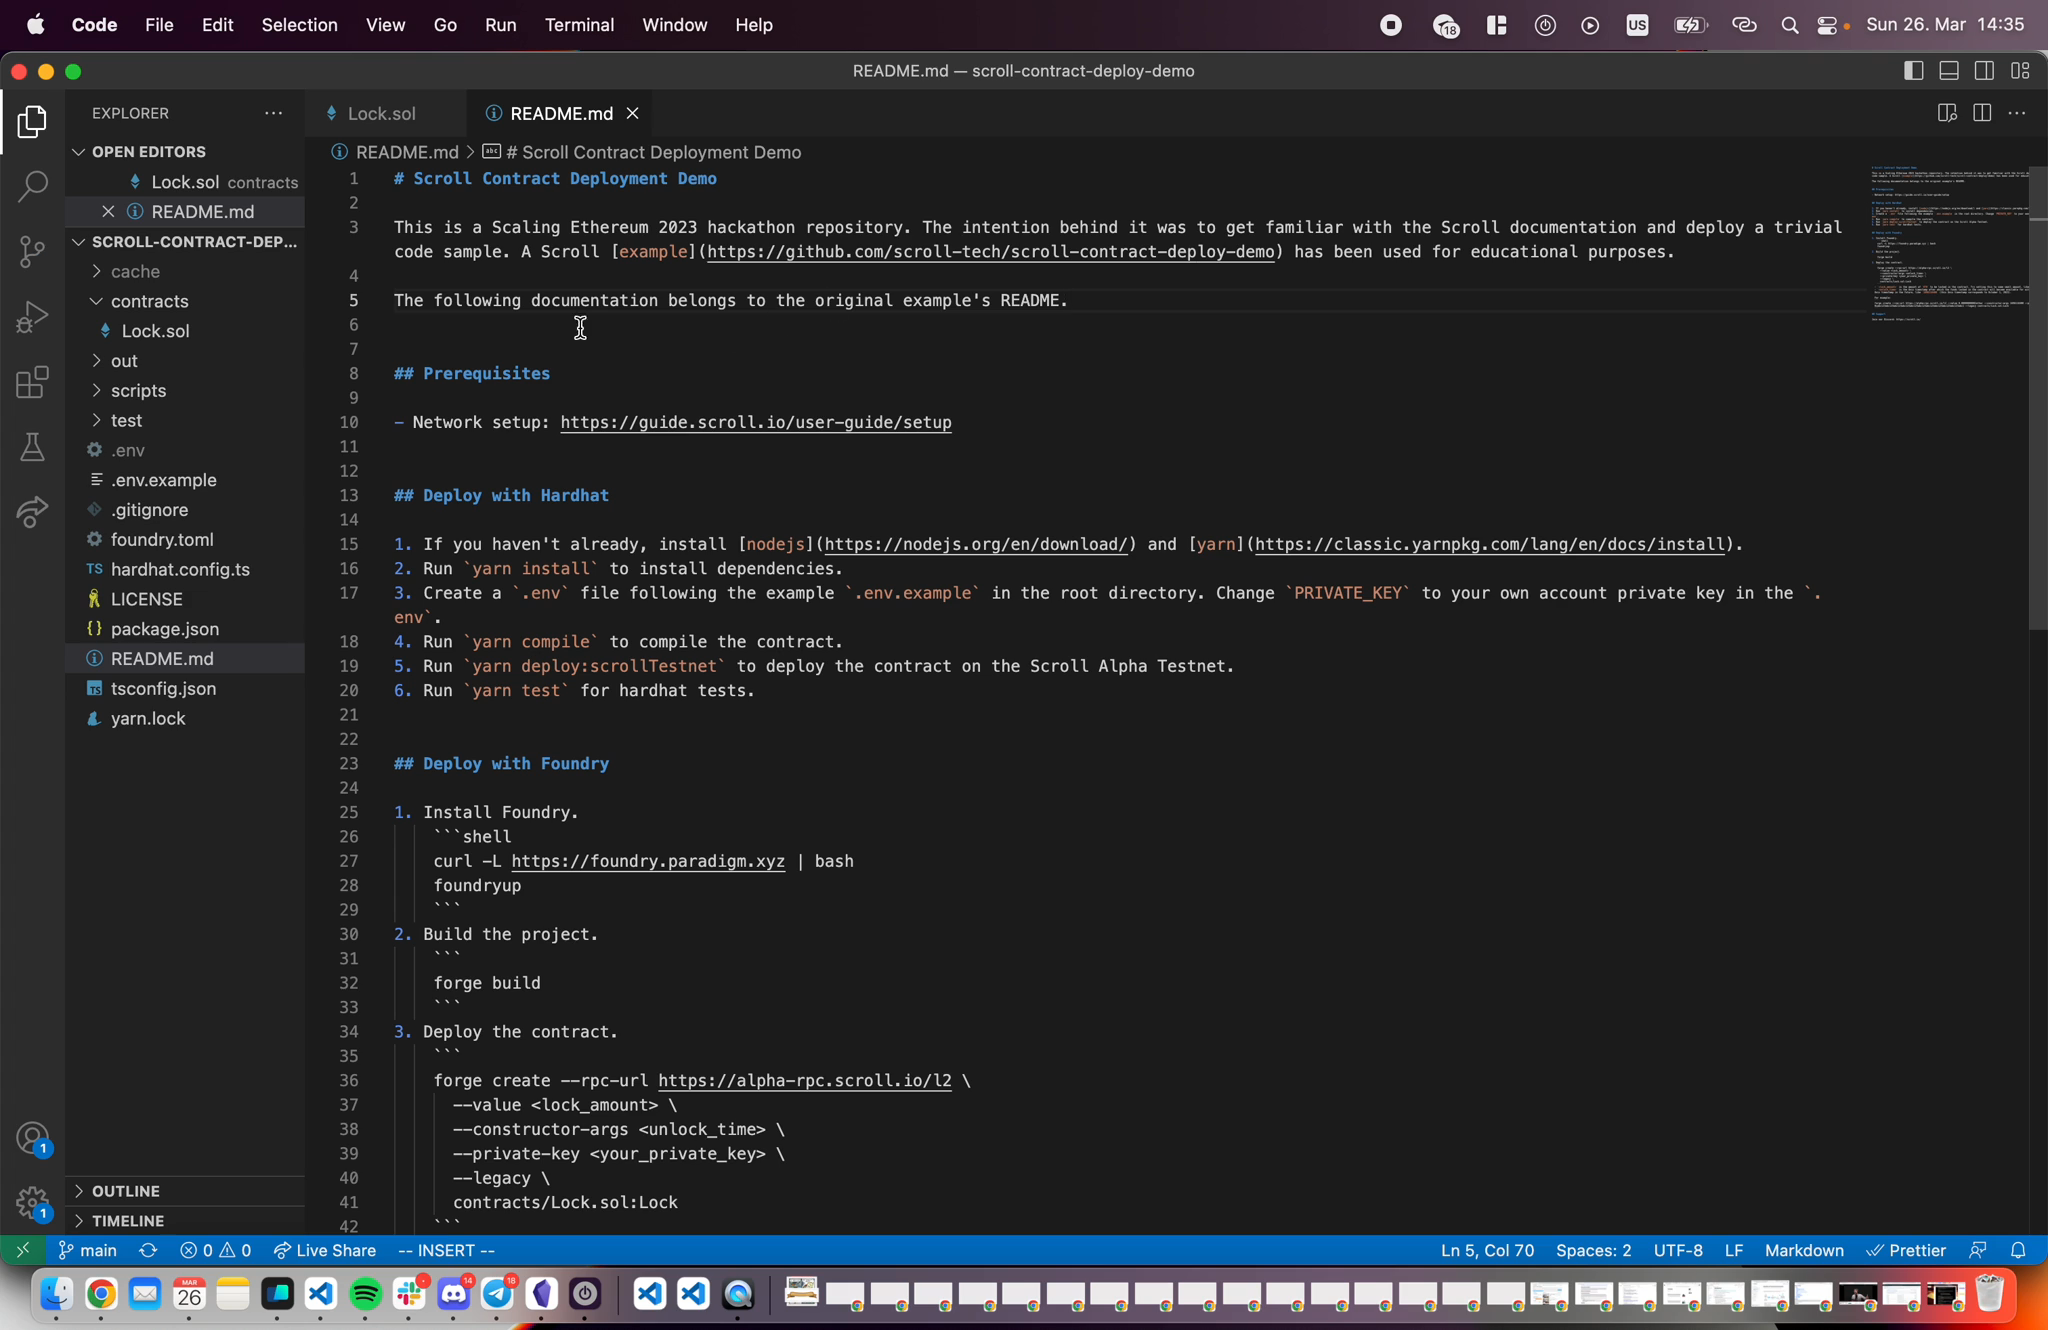This screenshot has height=1330, width=2048.
Task: Click README.md in breadcrumb
Action: (x=406, y=152)
